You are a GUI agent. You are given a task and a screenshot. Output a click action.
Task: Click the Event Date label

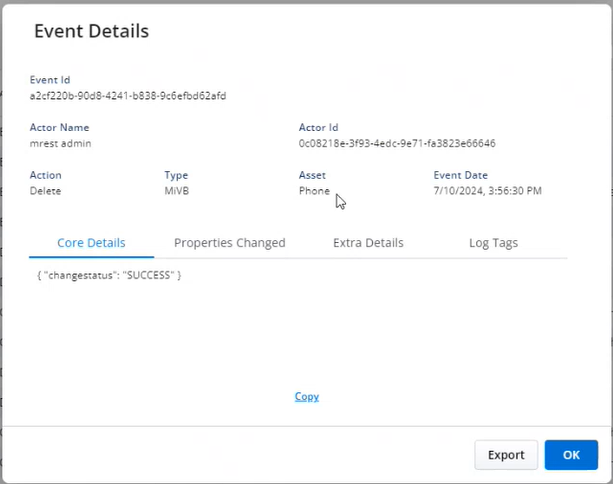[x=461, y=175]
